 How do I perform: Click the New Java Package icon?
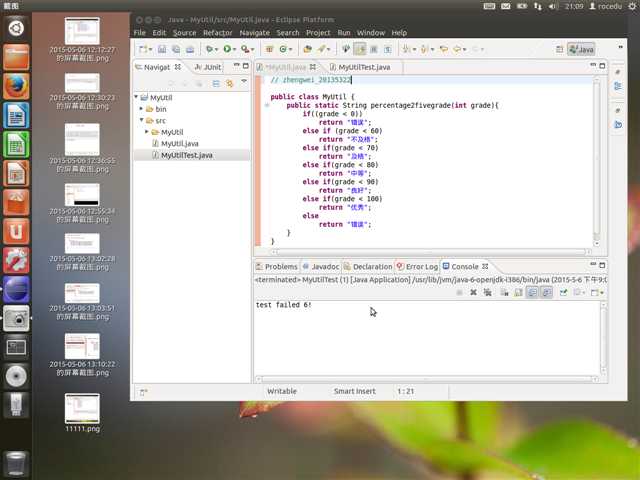point(269,49)
